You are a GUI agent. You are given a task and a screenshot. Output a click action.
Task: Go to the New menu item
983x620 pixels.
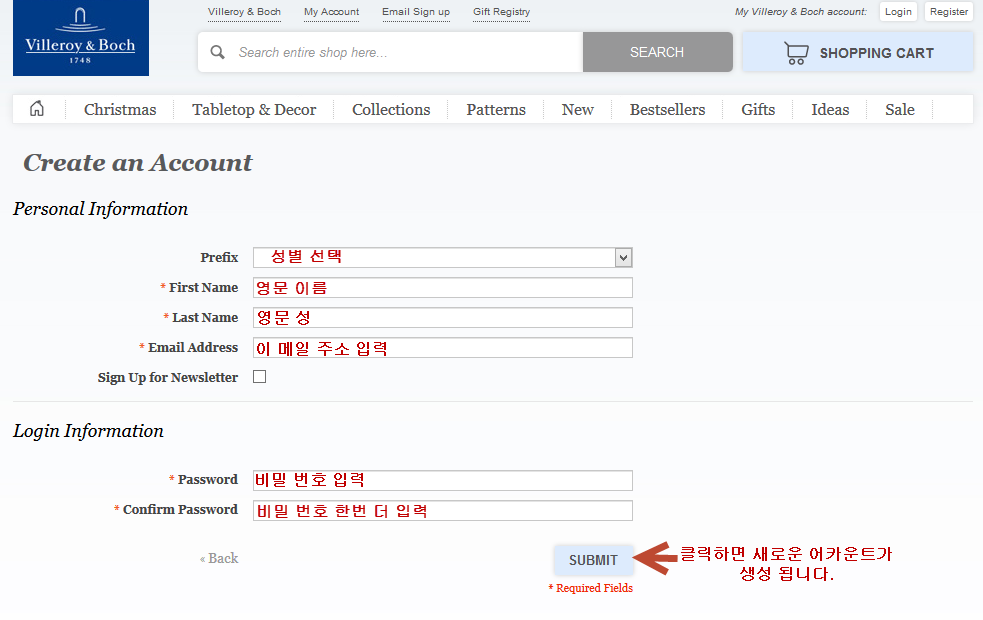577,110
